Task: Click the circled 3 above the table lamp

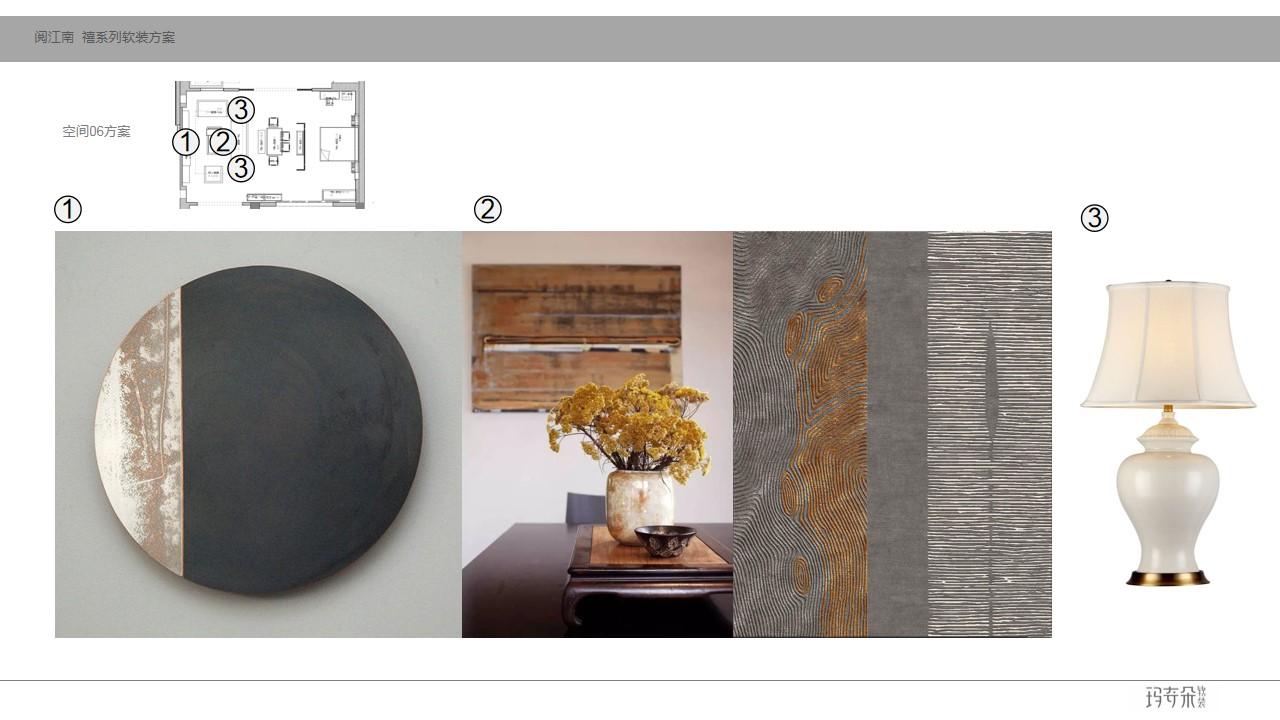Action: coord(1095,218)
